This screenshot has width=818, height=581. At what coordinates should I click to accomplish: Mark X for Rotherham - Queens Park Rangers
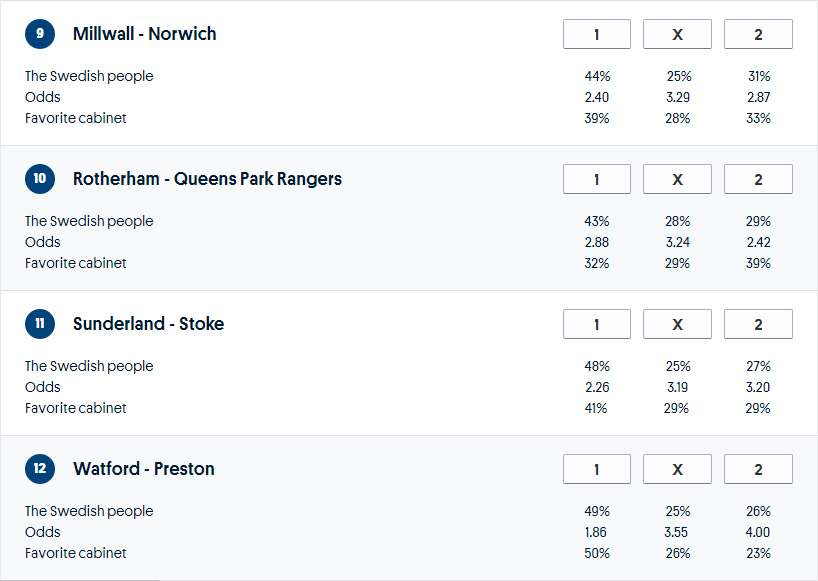point(677,179)
